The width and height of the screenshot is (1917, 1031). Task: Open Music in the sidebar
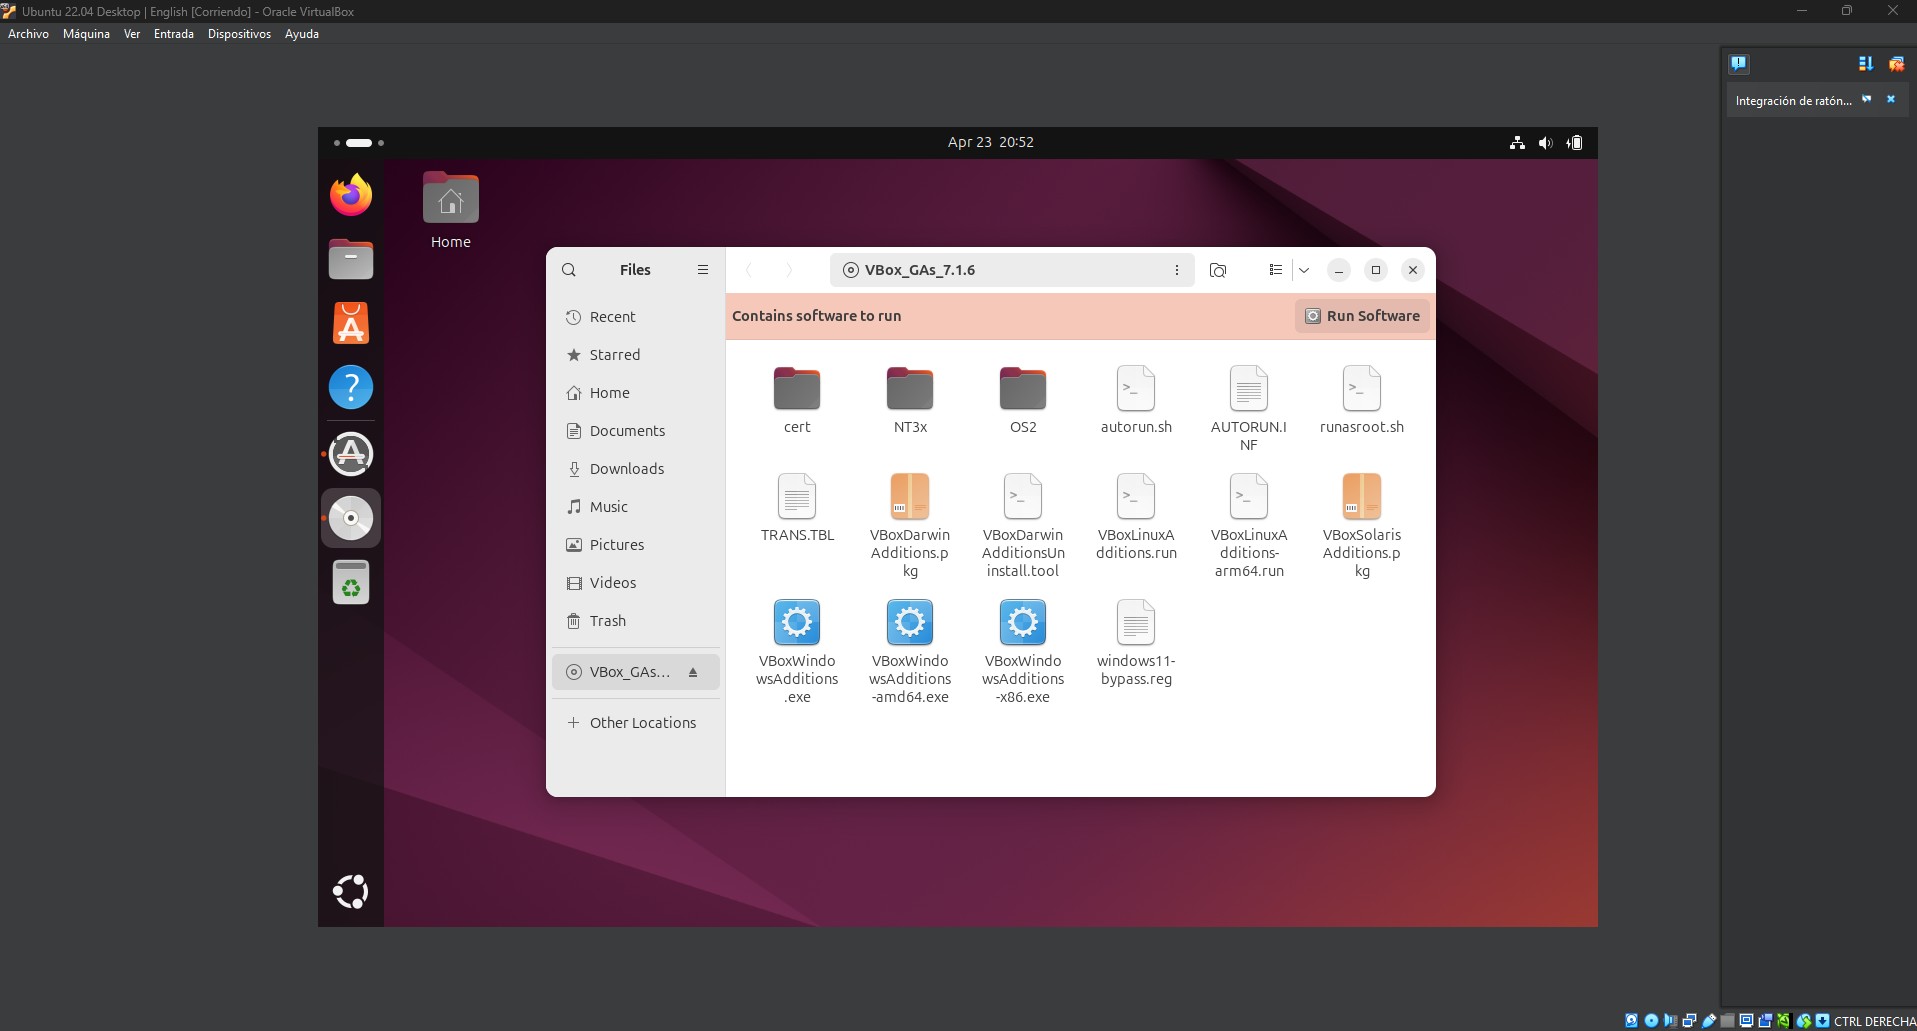point(636,507)
